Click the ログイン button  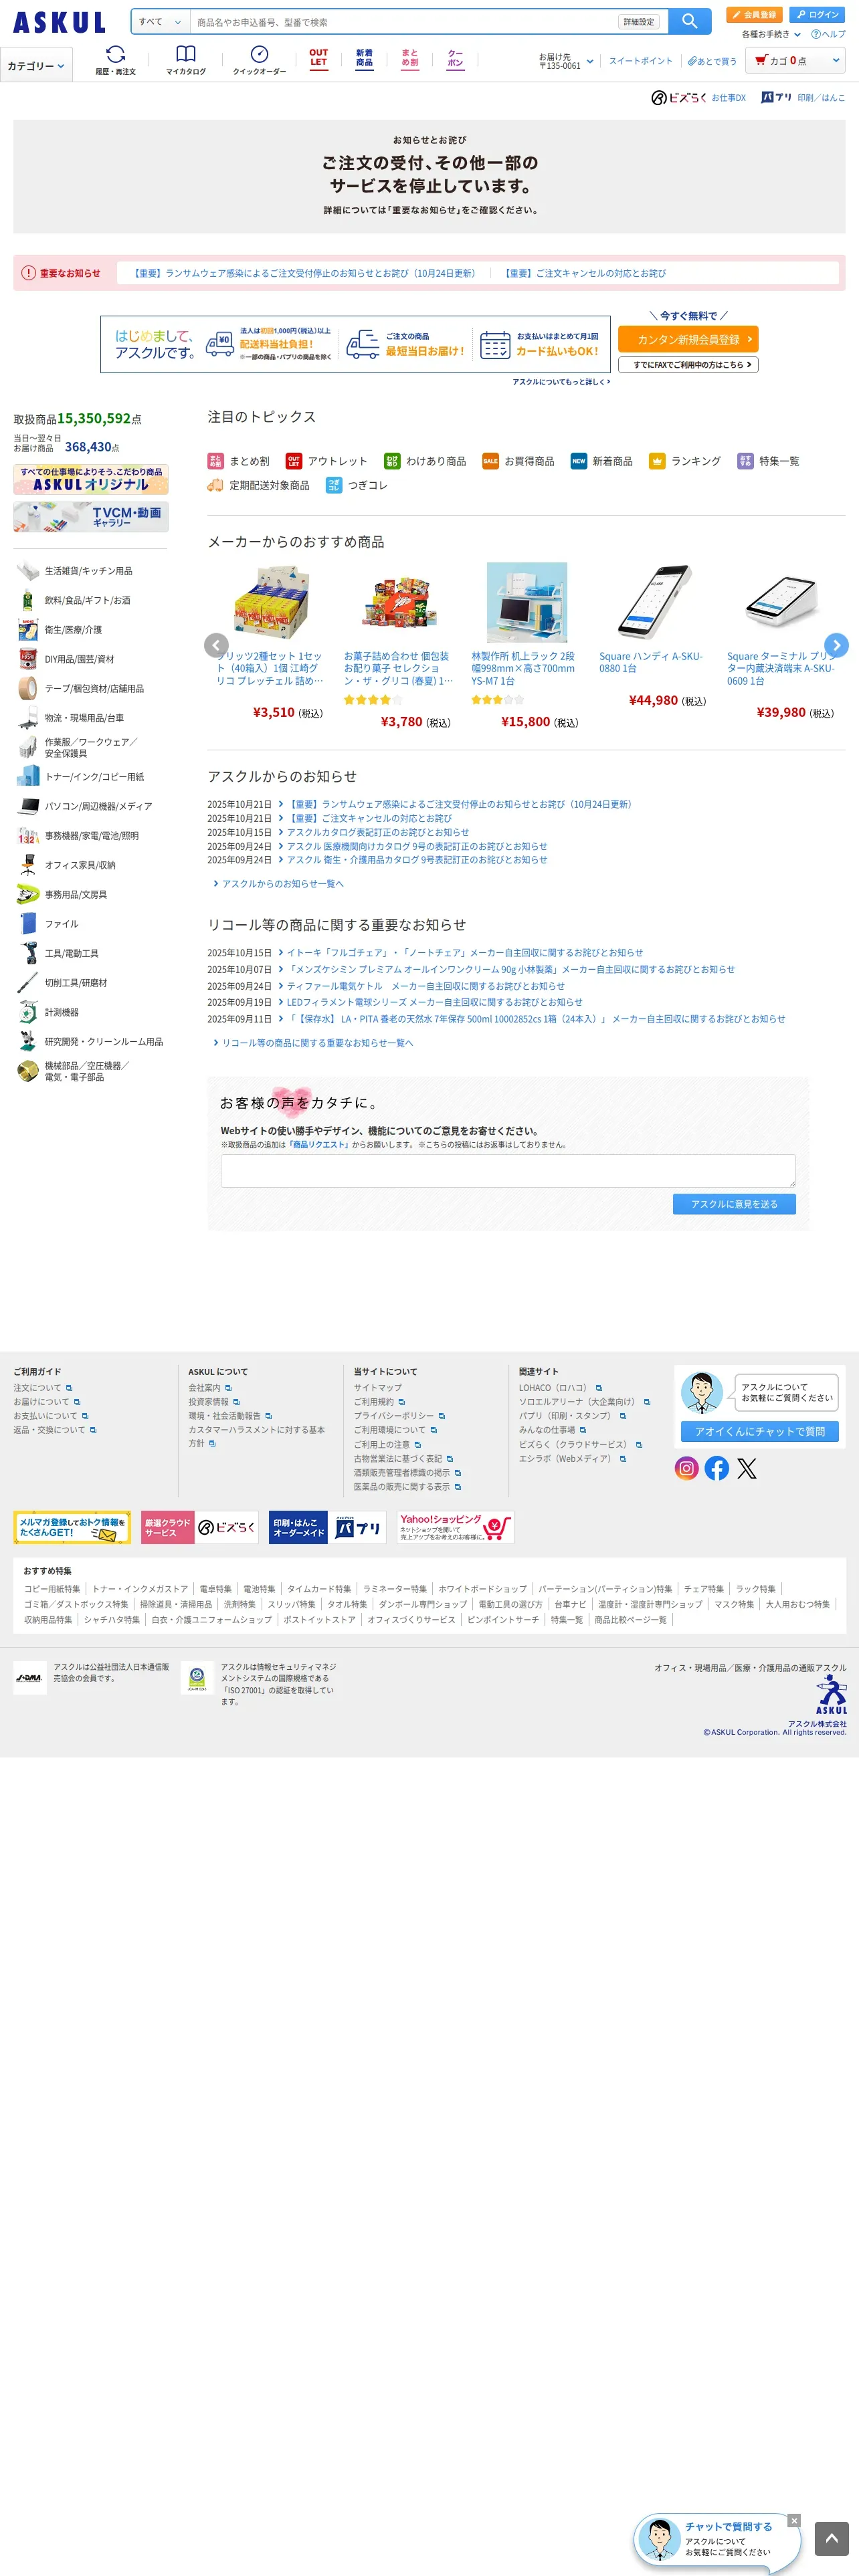click(817, 14)
